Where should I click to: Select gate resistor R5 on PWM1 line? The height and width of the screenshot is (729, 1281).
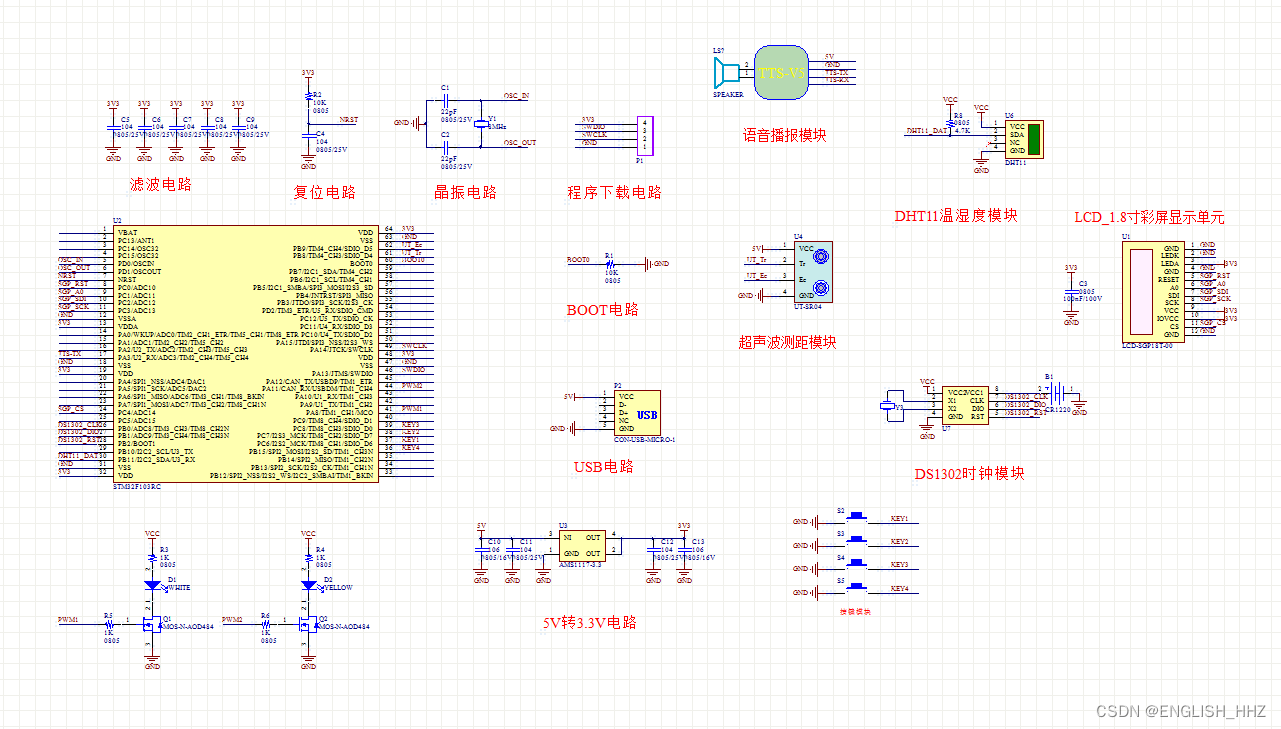click(x=109, y=623)
